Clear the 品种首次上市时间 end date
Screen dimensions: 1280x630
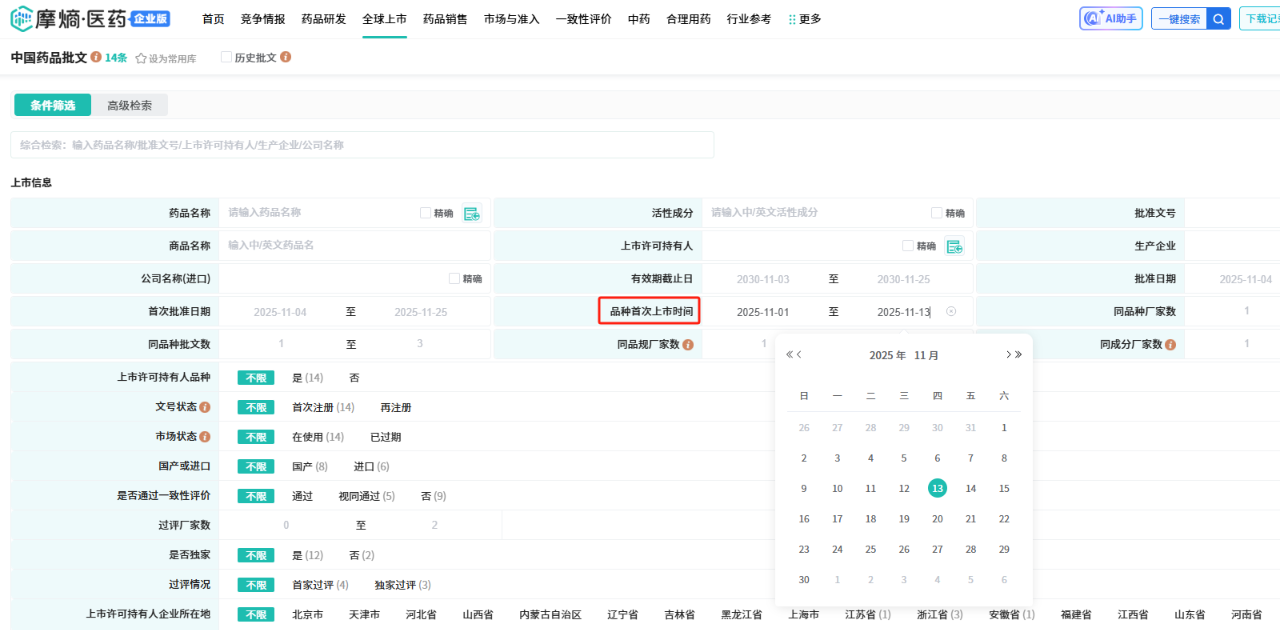coord(951,312)
